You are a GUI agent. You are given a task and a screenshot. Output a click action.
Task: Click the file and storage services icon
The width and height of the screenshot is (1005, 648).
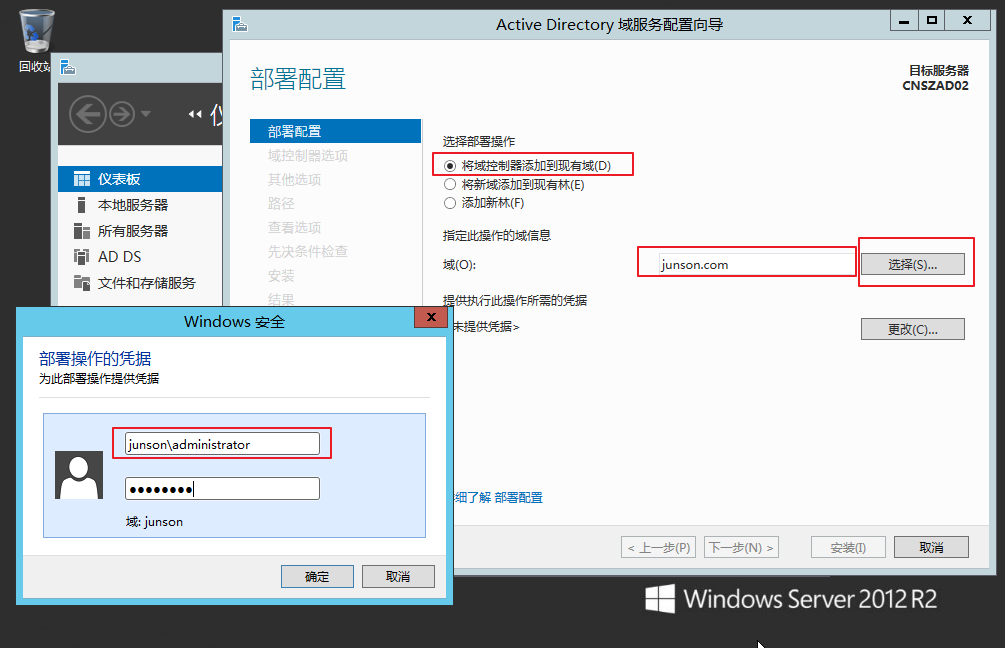tap(81, 283)
